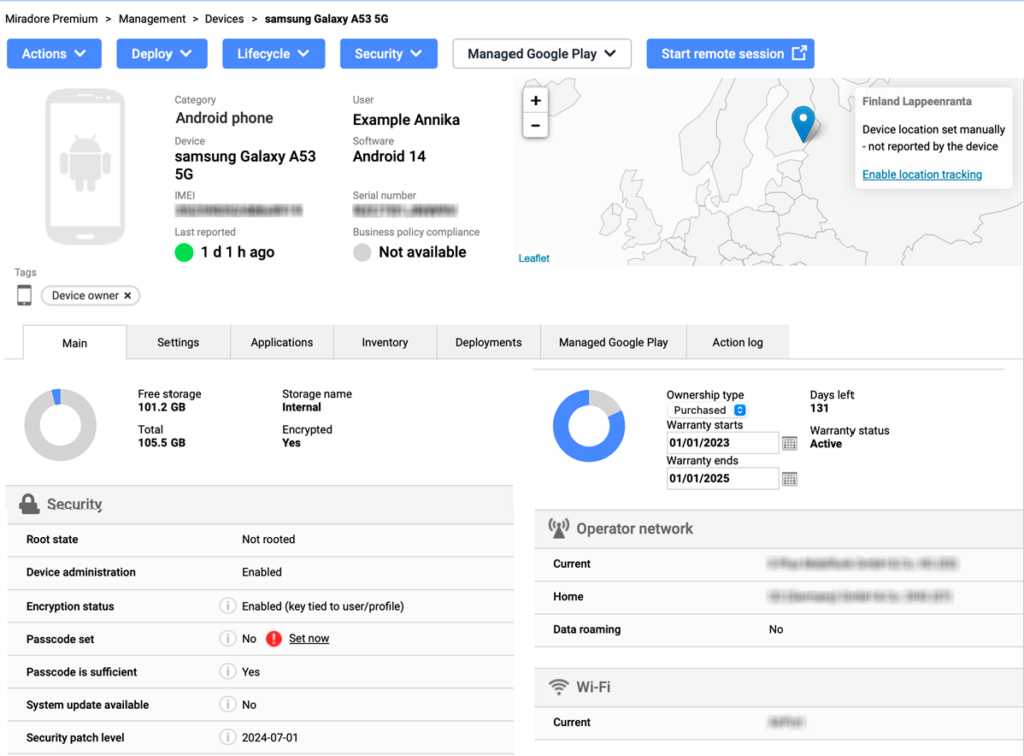Click the storage usage donut chart
This screenshot has width=1024, height=756.
pos(60,425)
